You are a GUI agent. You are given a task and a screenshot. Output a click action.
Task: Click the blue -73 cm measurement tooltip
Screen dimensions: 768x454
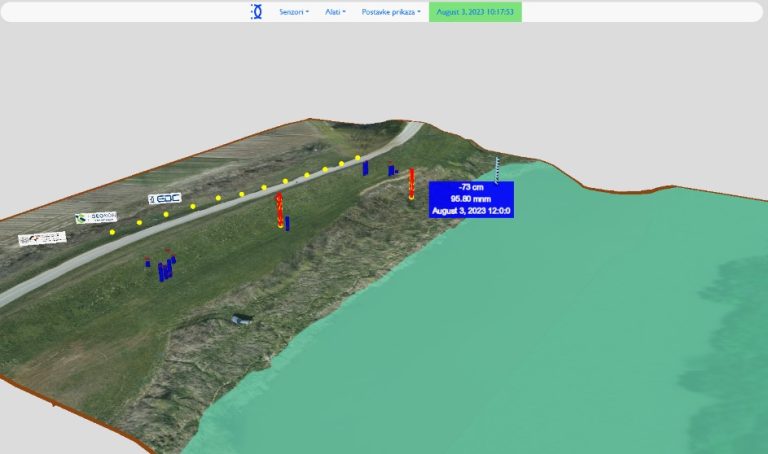pyautogui.click(x=471, y=199)
